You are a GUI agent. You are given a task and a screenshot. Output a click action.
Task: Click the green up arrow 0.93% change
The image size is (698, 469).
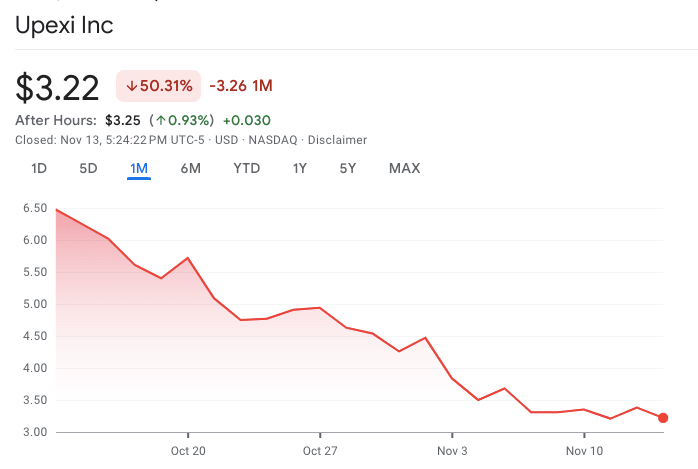pos(182,120)
